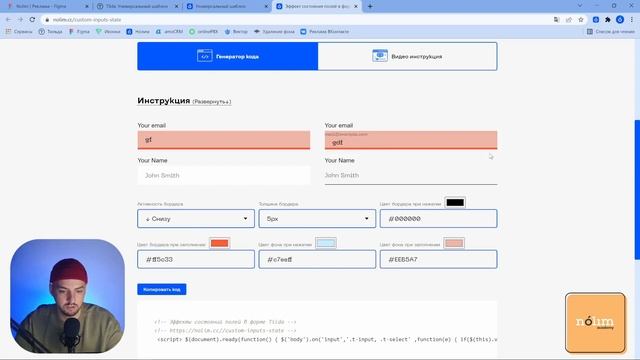The width and height of the screenshot is (640, 360).
Task: Click the blue extension icon left of puzzle piece
Action: pyautogui.click(x=596, y=20)
